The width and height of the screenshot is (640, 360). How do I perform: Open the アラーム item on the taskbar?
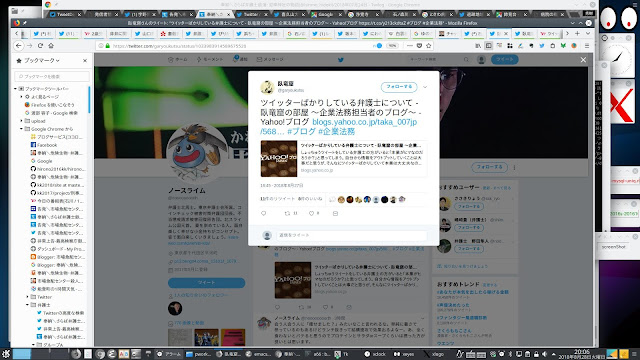[x=169, y=354]
